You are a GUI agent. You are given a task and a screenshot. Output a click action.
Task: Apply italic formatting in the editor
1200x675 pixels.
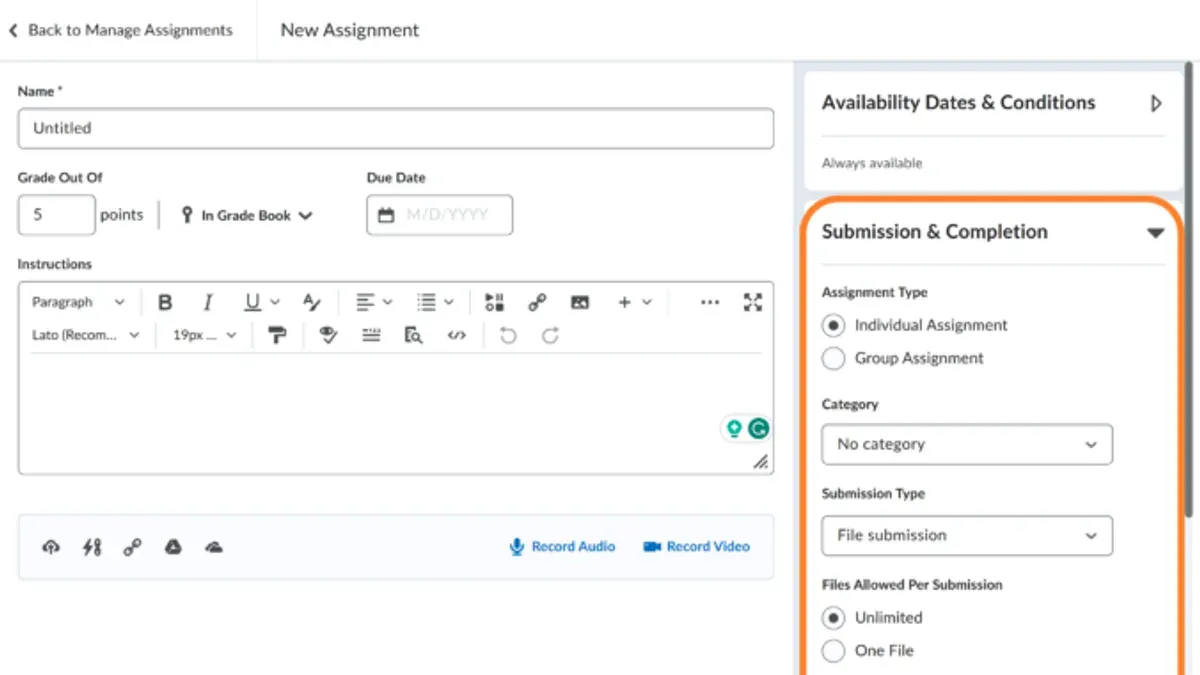tap(208, 302)
